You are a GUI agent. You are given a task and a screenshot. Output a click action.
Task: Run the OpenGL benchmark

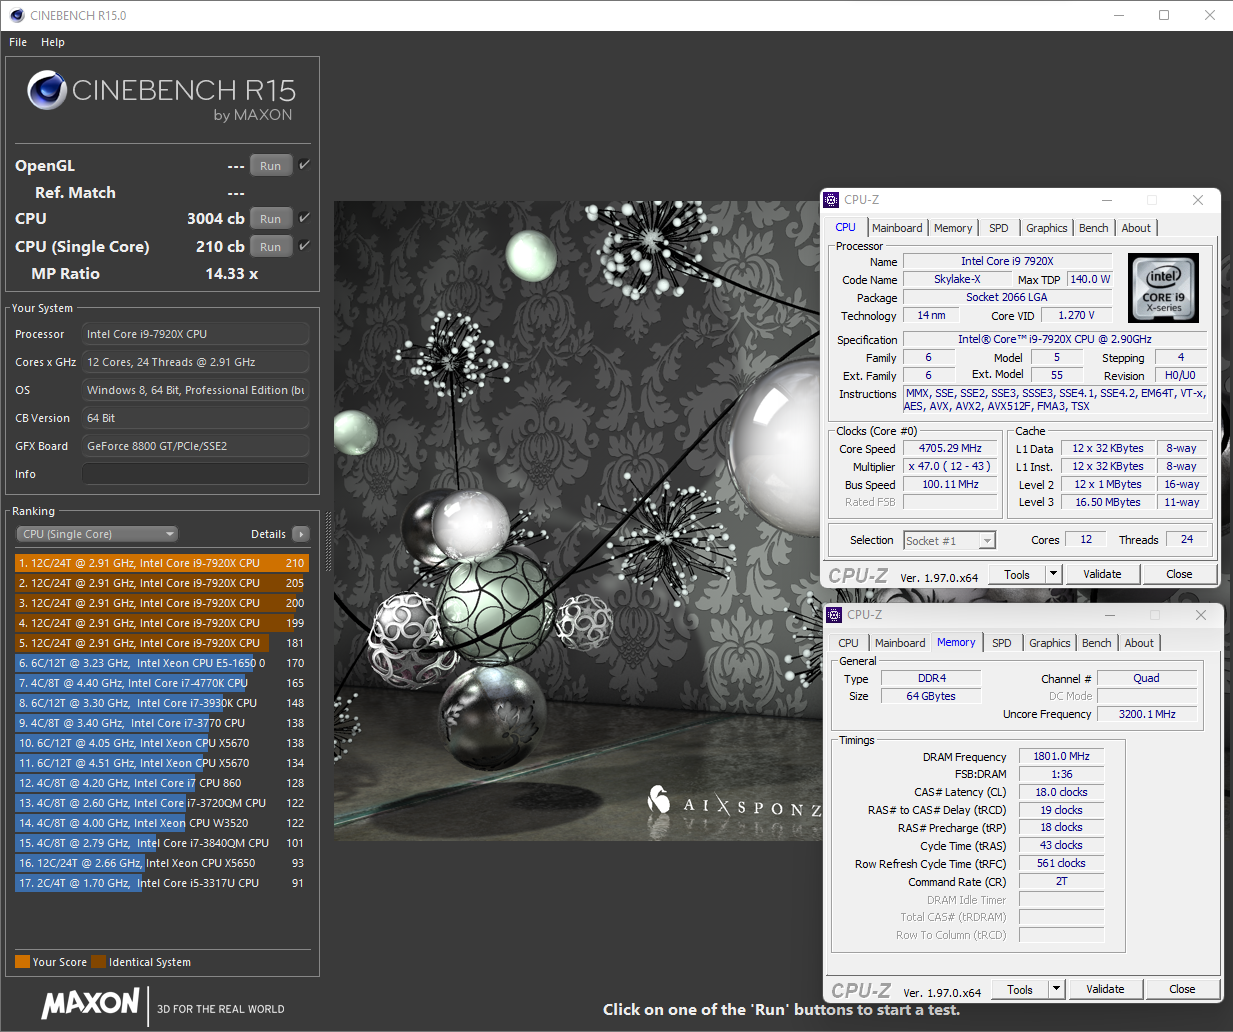point(271,166)
